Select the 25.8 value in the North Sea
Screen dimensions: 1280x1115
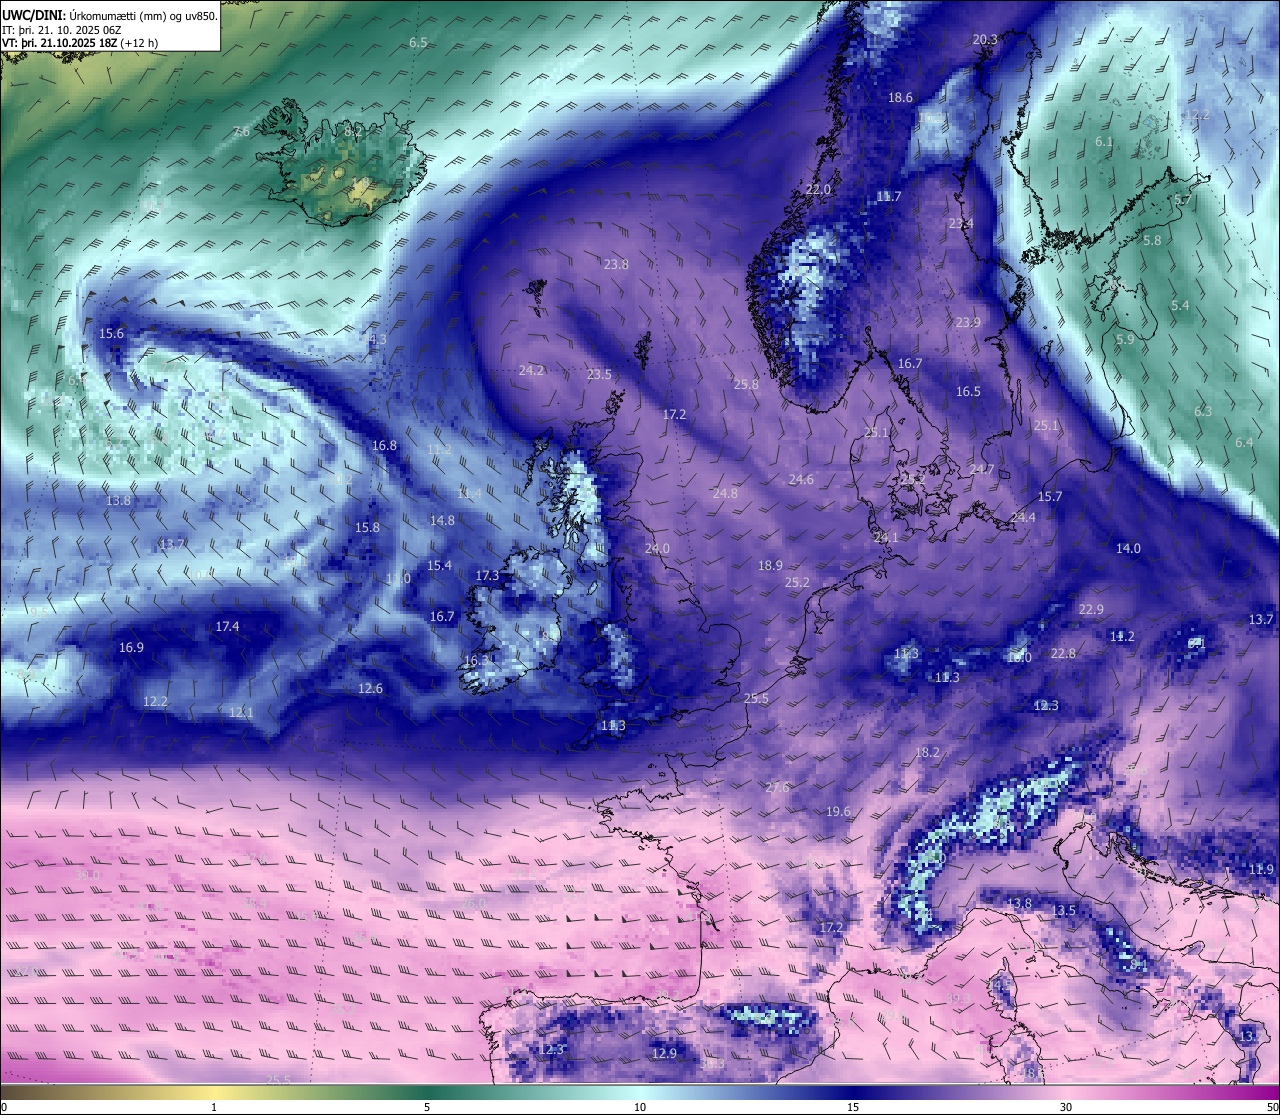[x=746, y=385]
